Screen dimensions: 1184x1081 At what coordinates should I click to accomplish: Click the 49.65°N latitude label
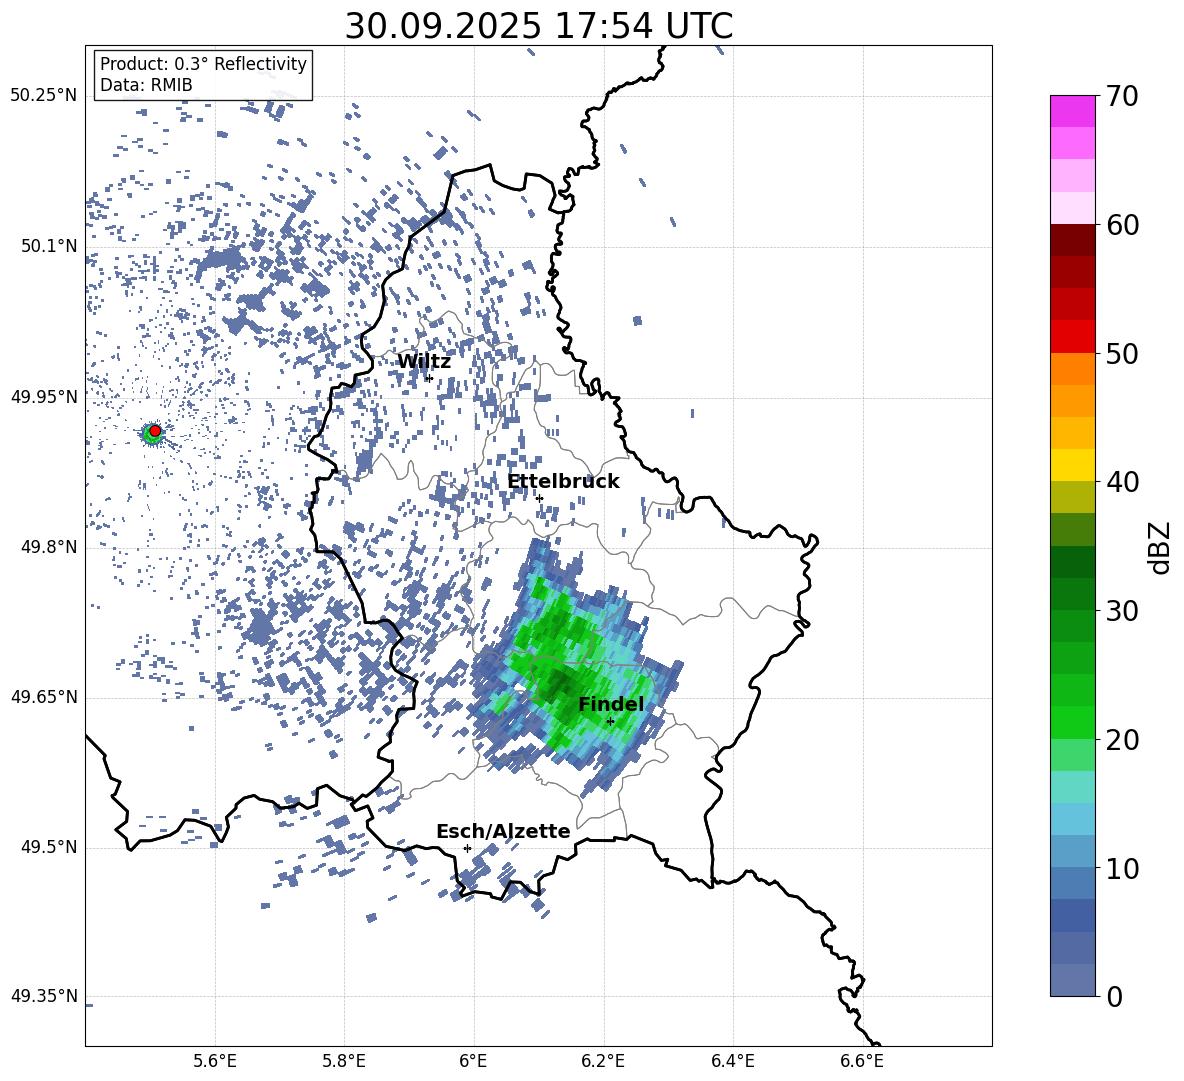click(x=44, y=697)
